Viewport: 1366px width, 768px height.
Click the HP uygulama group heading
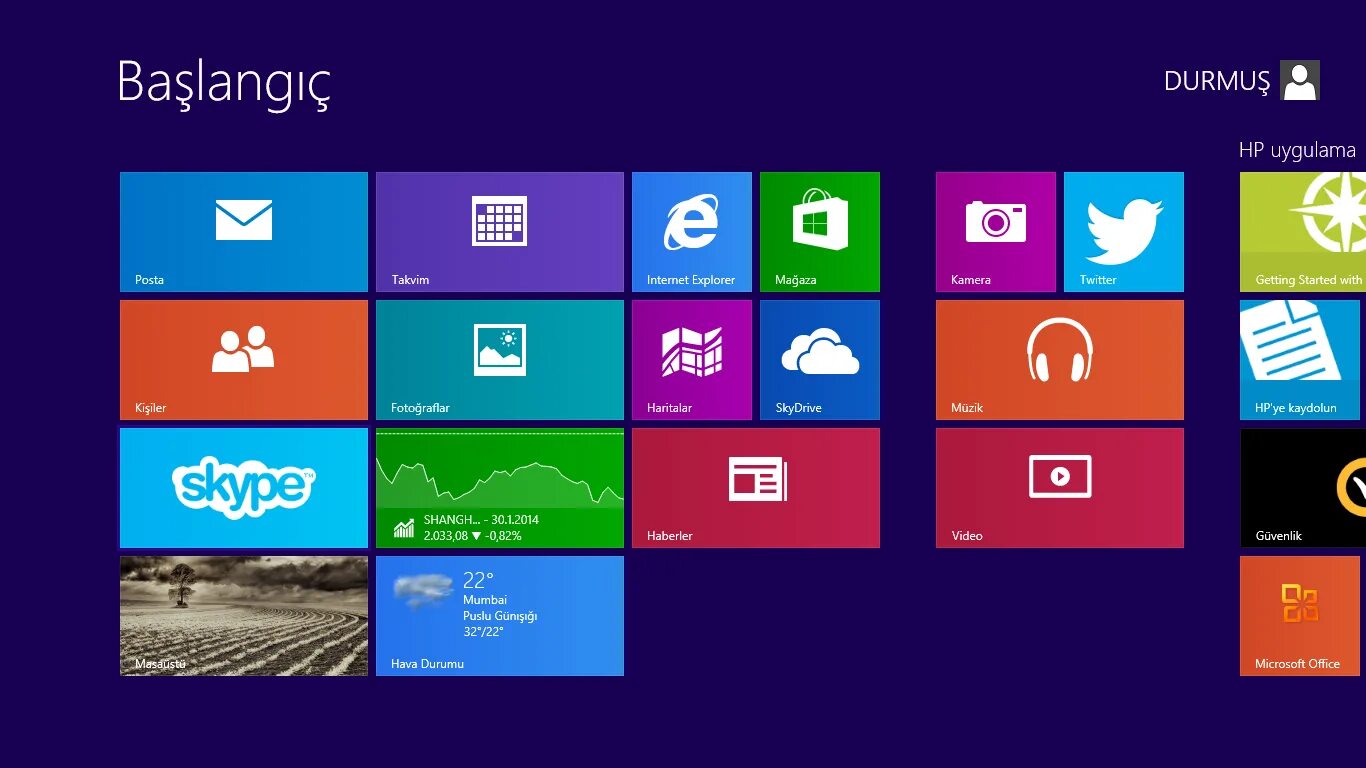1297,150
